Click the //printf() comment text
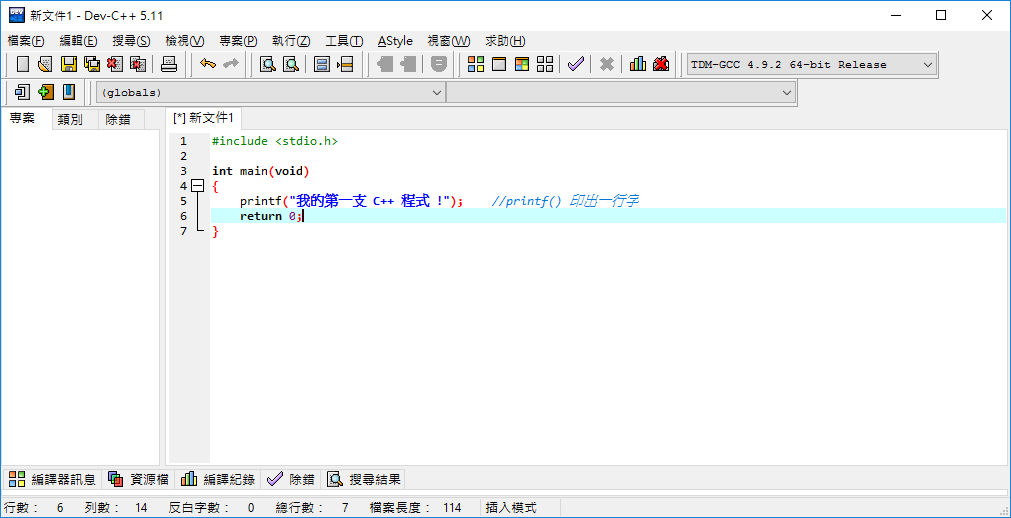This screenshot has width=1011, height=518. 565,201
